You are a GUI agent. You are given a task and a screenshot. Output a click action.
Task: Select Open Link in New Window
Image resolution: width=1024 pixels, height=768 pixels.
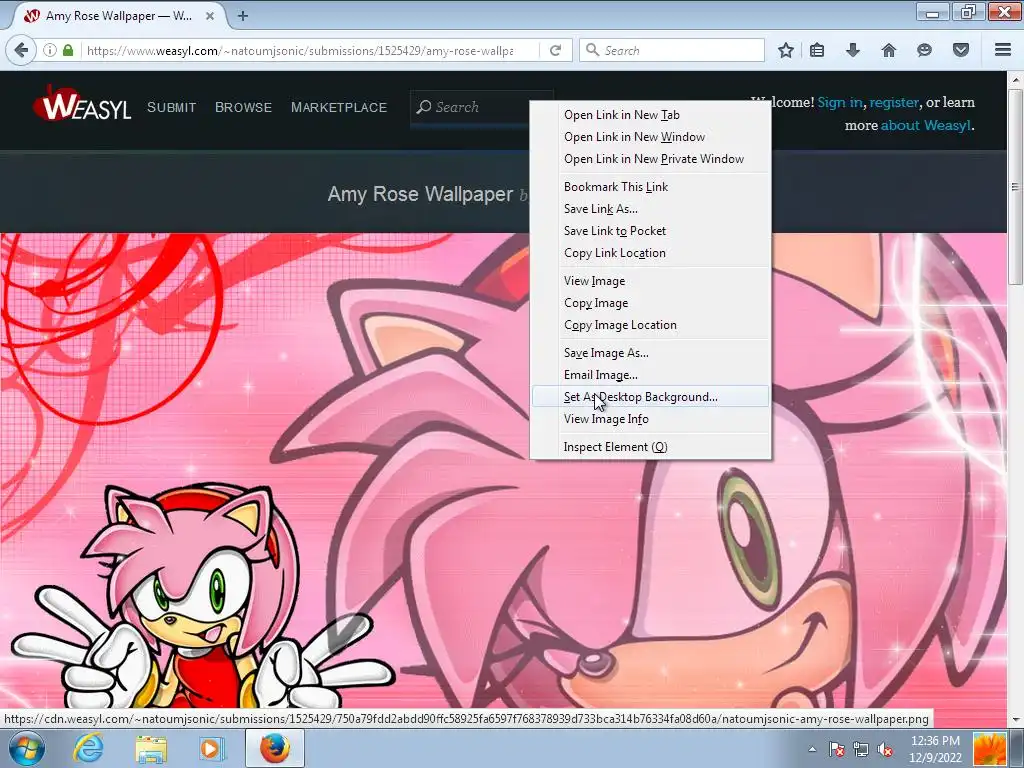650,137
